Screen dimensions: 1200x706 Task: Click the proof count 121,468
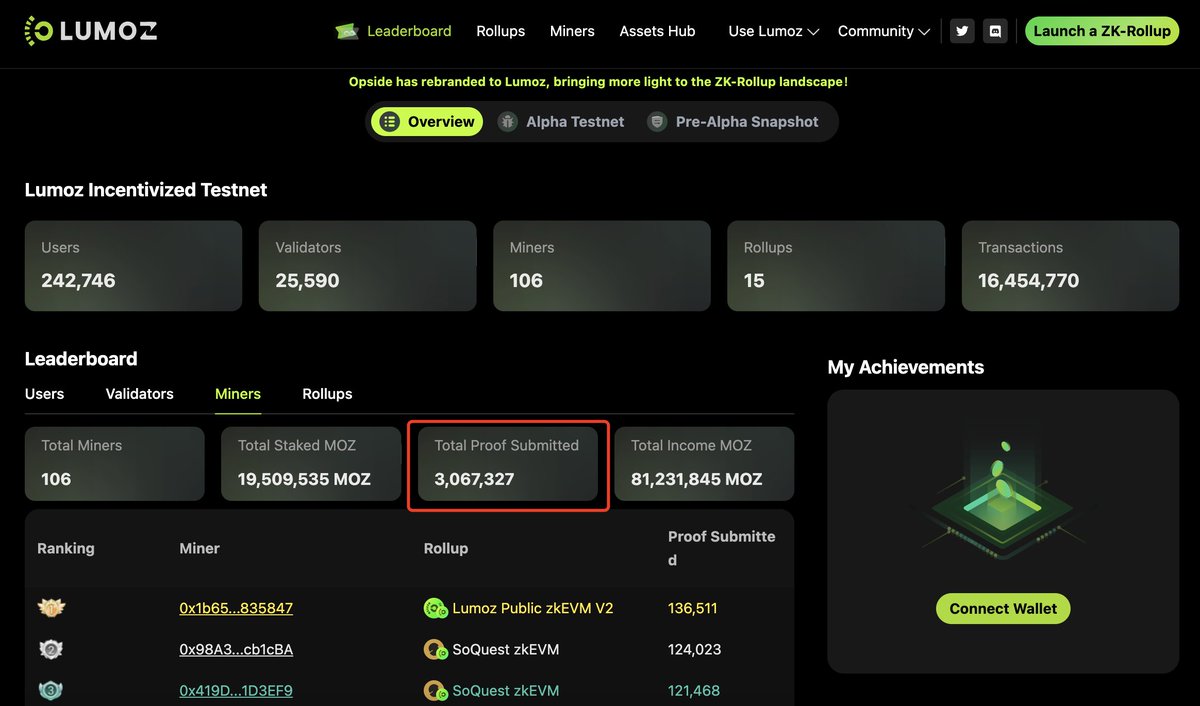pyautogui.click(x=694, y=690)
